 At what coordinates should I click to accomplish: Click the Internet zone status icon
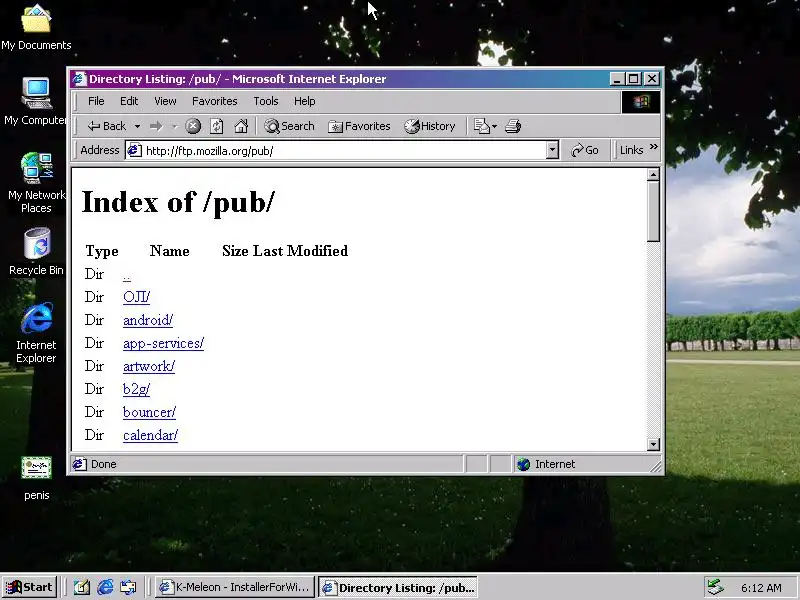click(x=523, y=464)
